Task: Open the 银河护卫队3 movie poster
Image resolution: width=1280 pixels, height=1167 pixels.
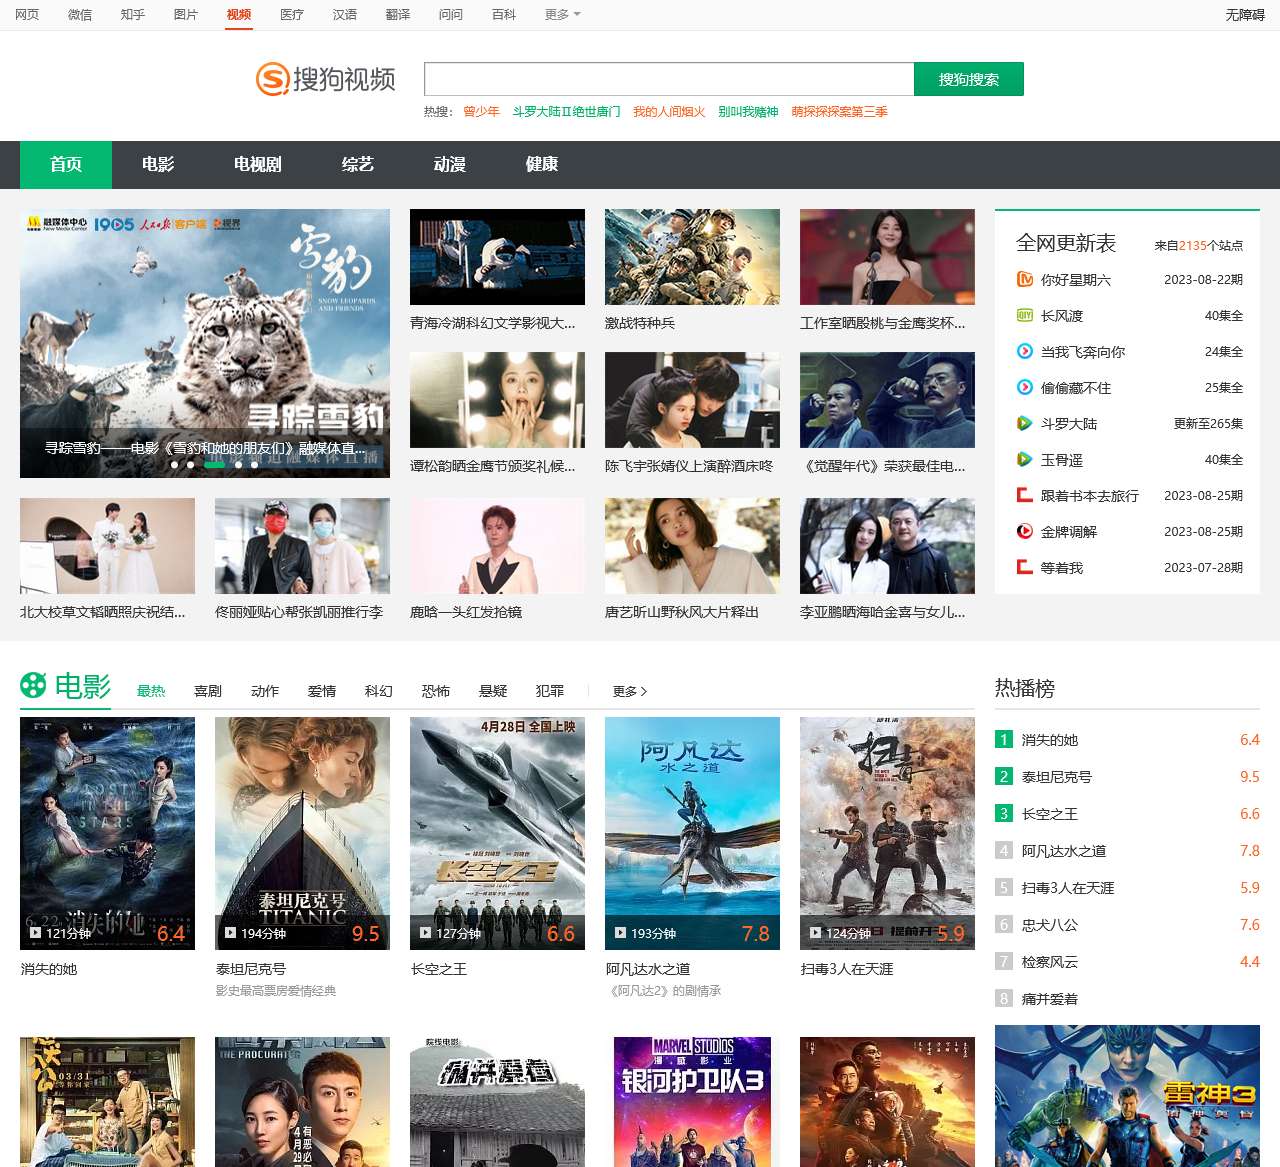Action: pyautogui.click(x=692, y=1102)
